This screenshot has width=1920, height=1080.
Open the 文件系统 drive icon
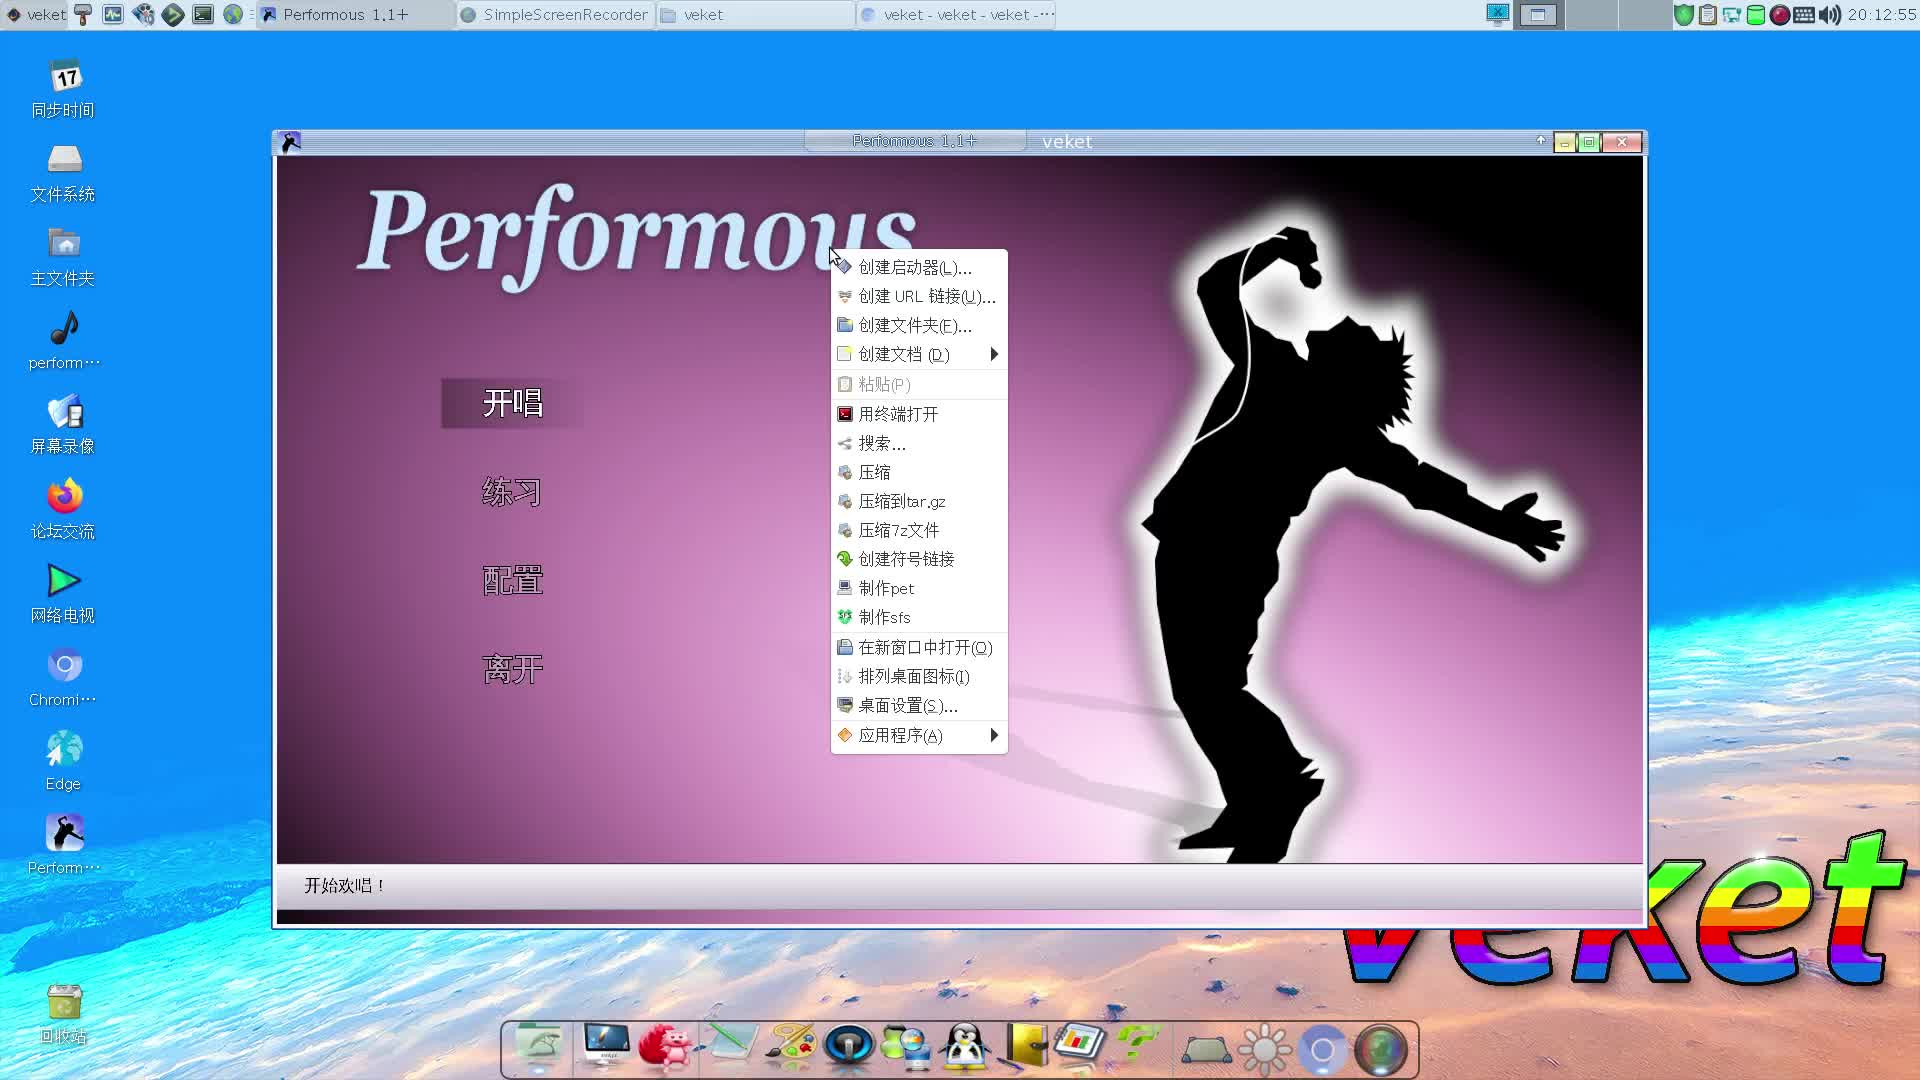[x=63, y=173]
